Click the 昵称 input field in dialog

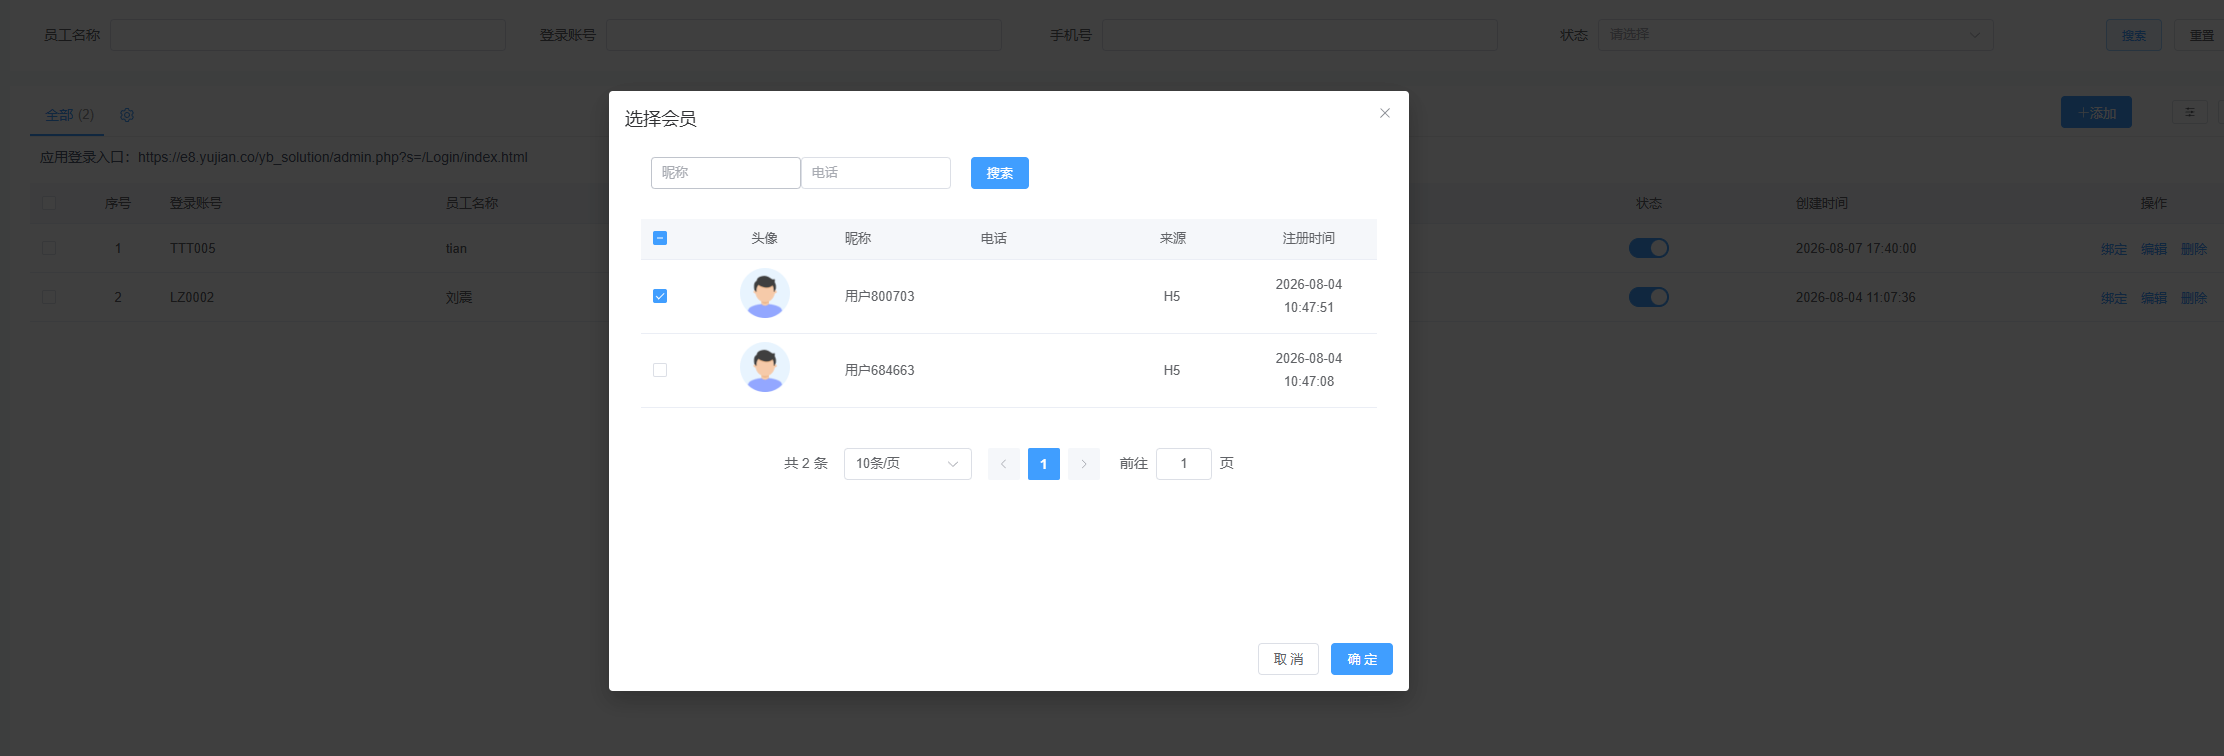click(726, 173)
